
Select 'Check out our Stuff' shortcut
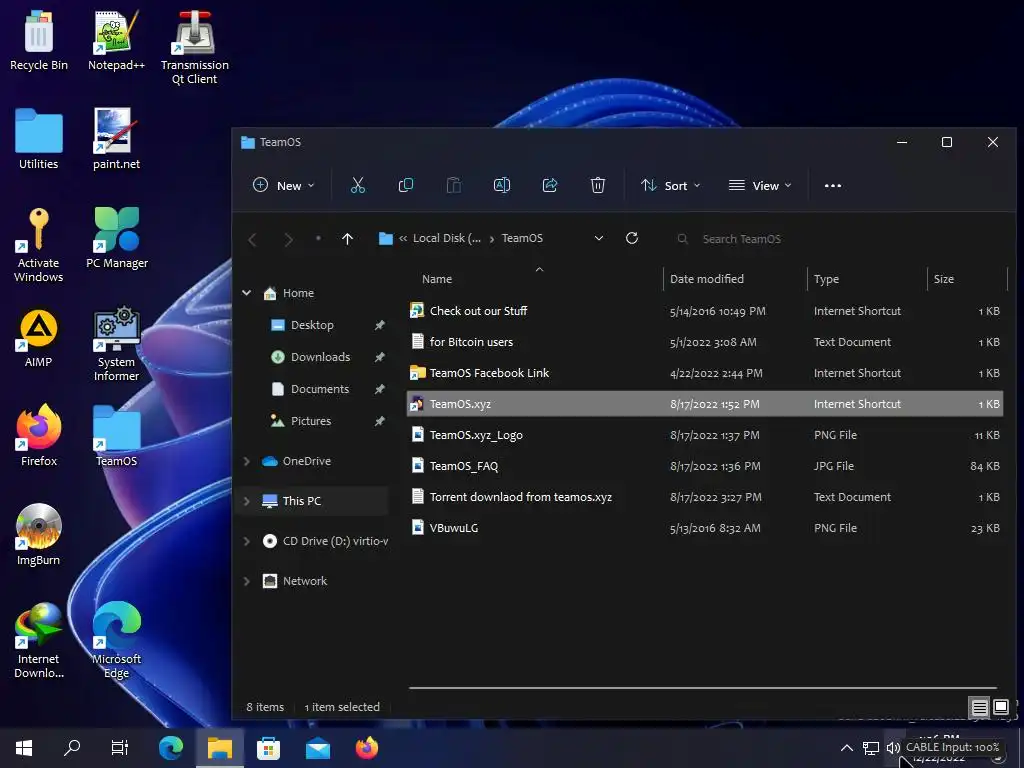[705, 311]
